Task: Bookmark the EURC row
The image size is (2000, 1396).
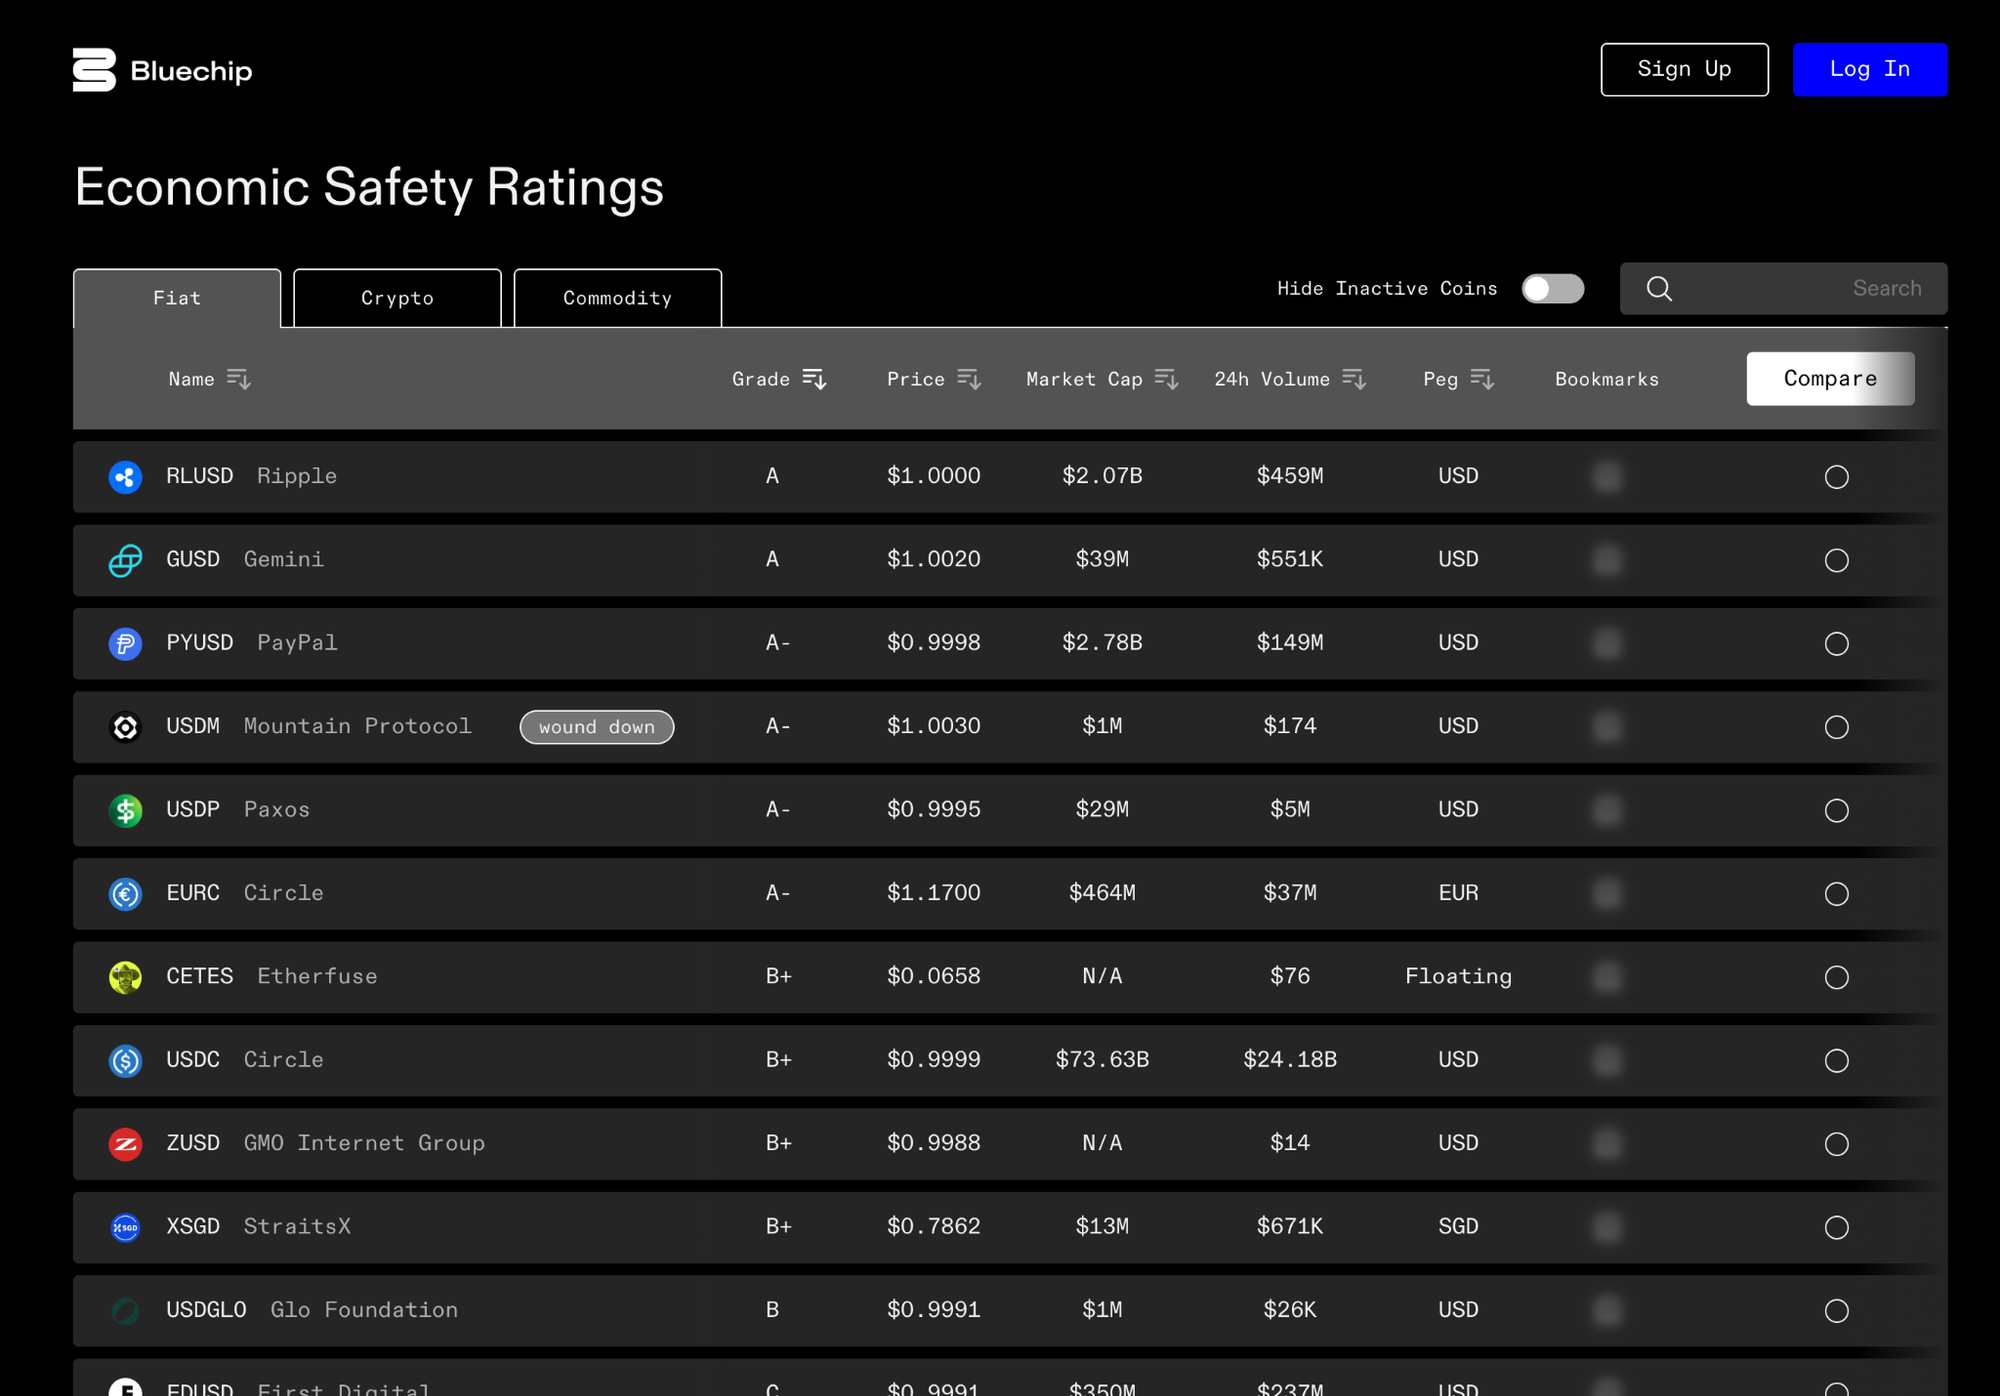Action: point(1607,893)
